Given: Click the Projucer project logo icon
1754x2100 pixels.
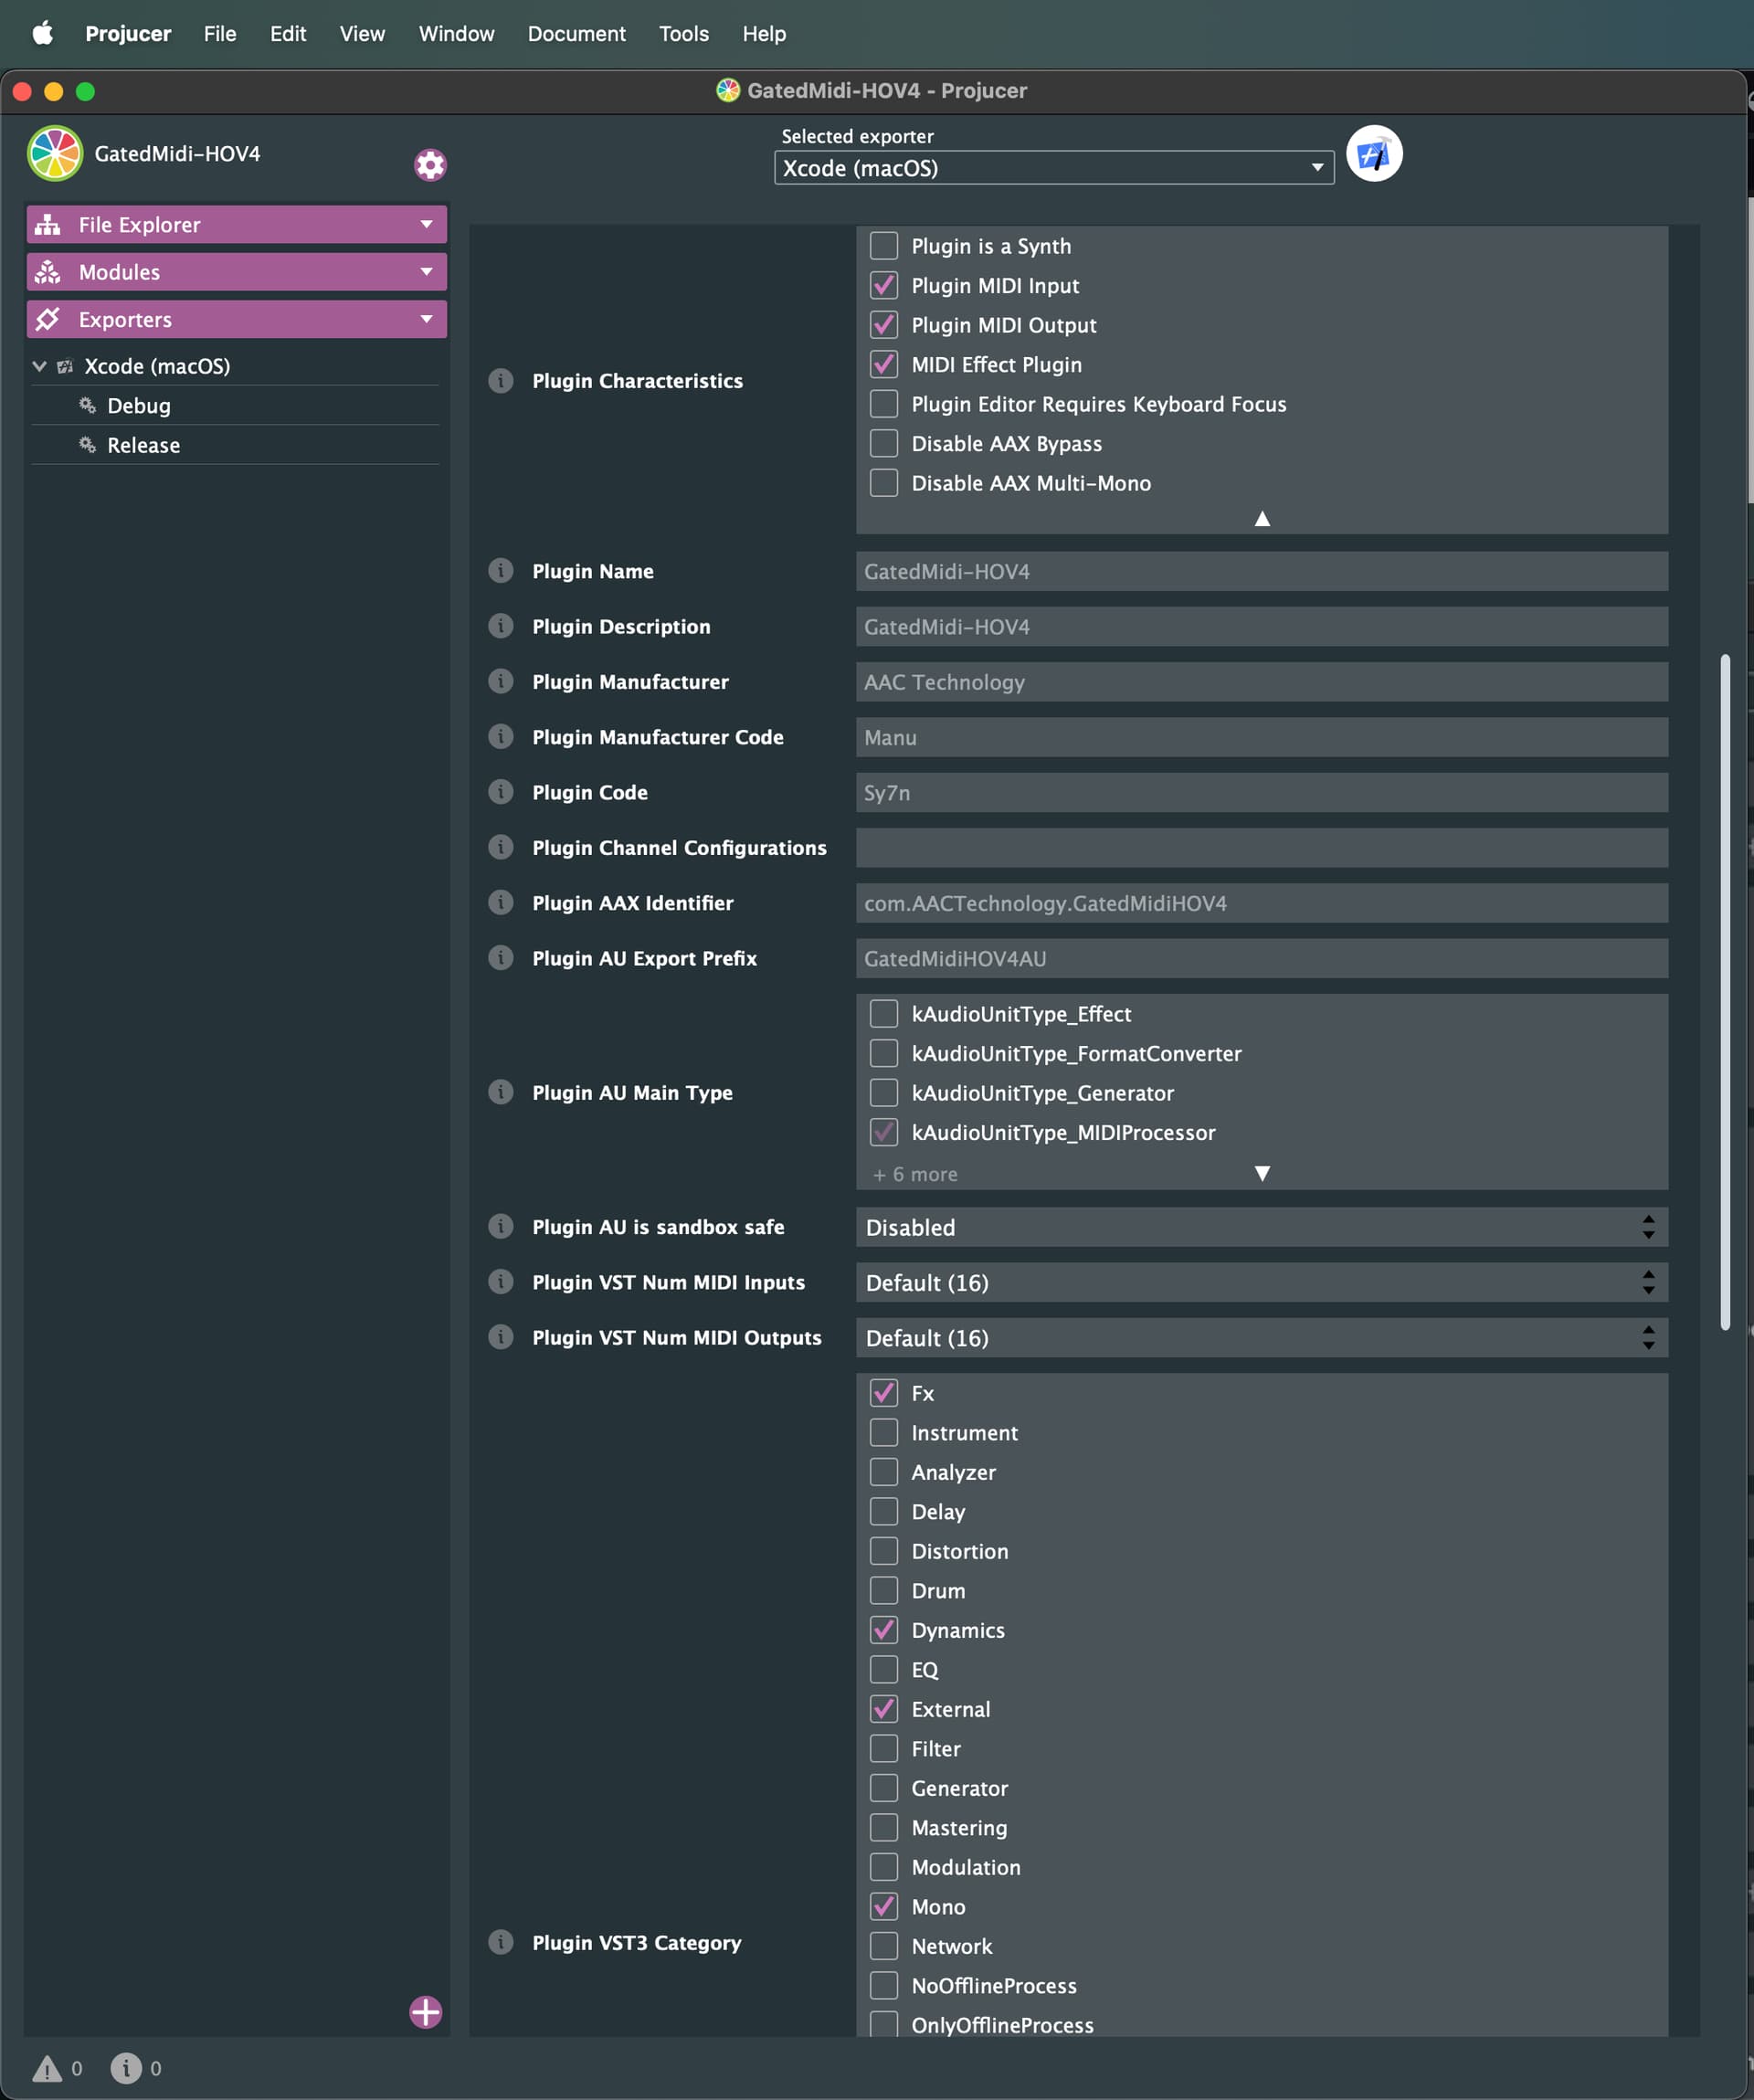Looking at the screenshot, I should click(55, 154).
